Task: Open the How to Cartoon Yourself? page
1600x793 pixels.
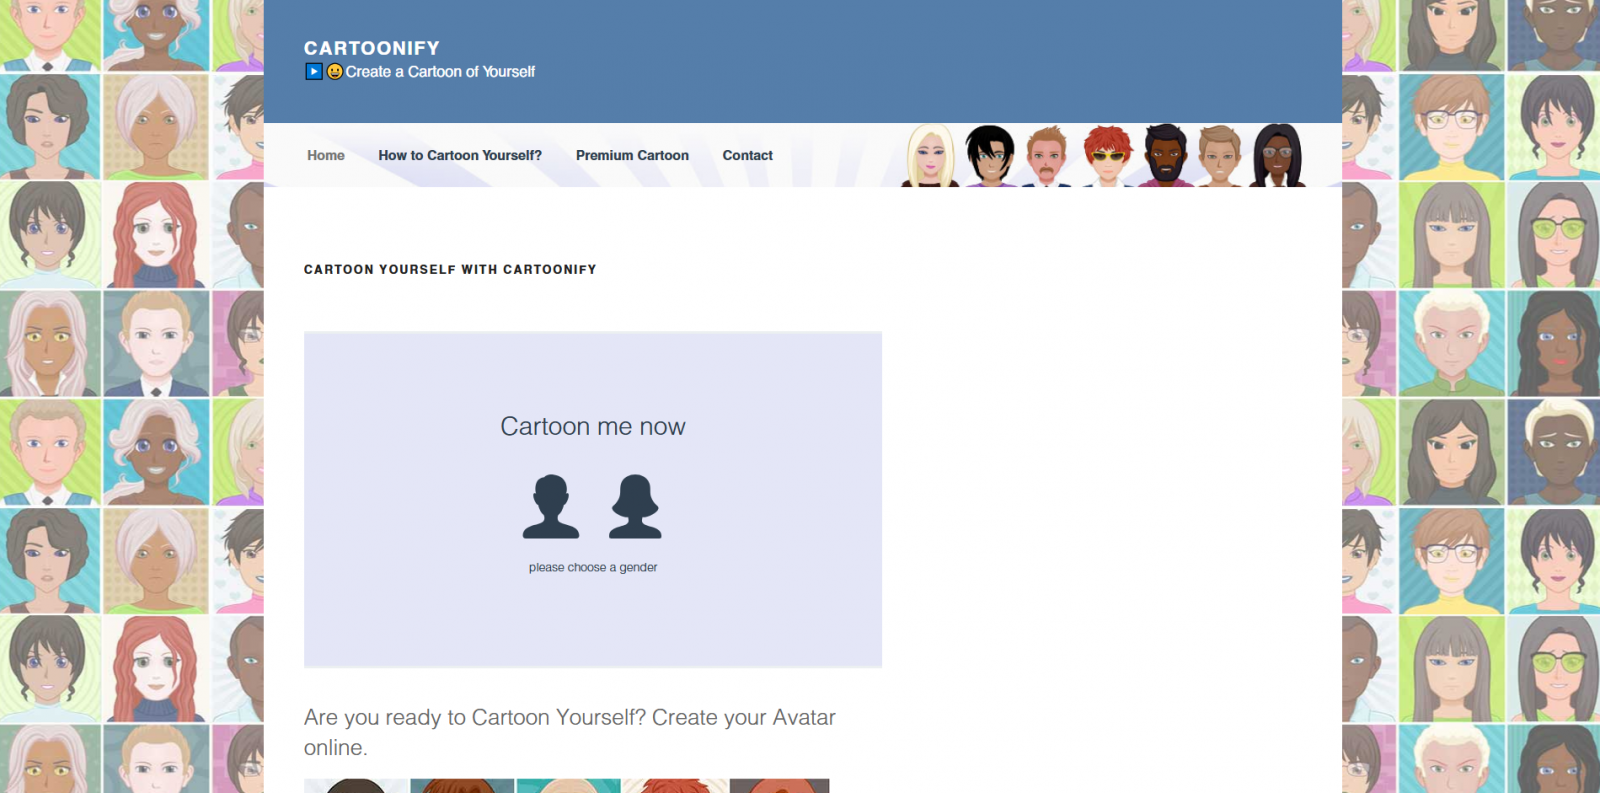Action: 460,156
